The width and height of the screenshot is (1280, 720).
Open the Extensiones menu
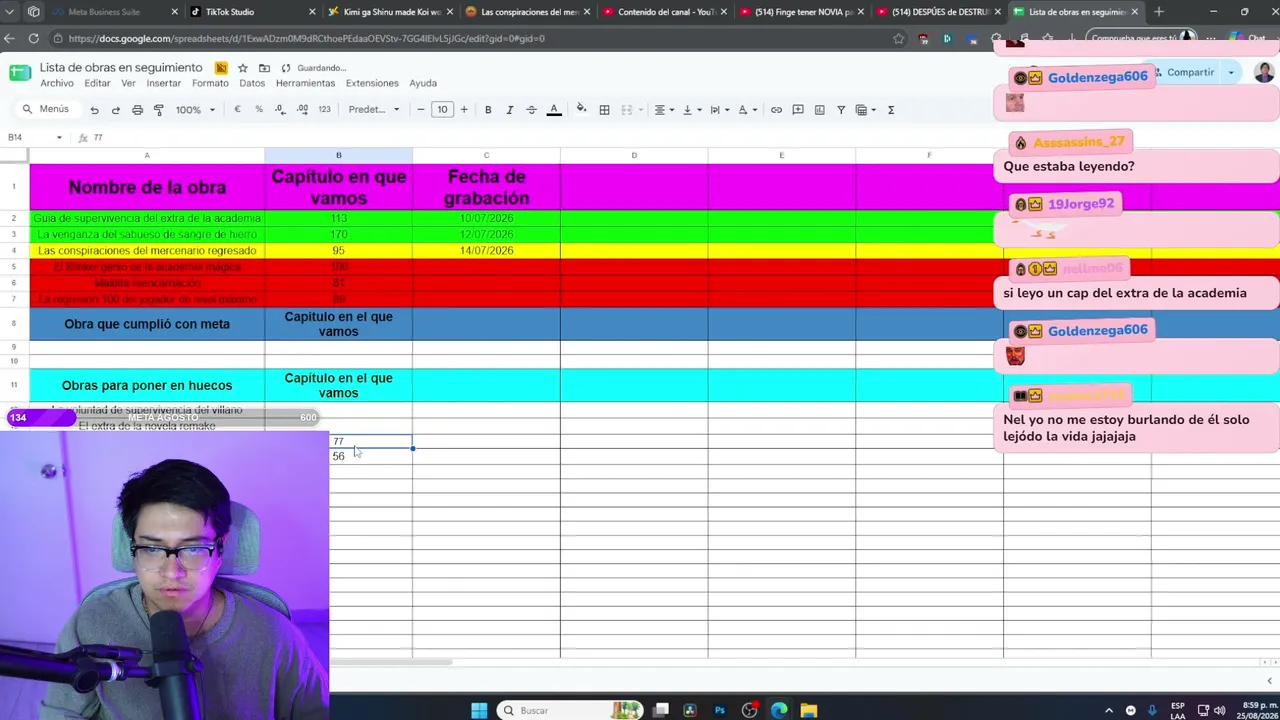coord(372,83)
